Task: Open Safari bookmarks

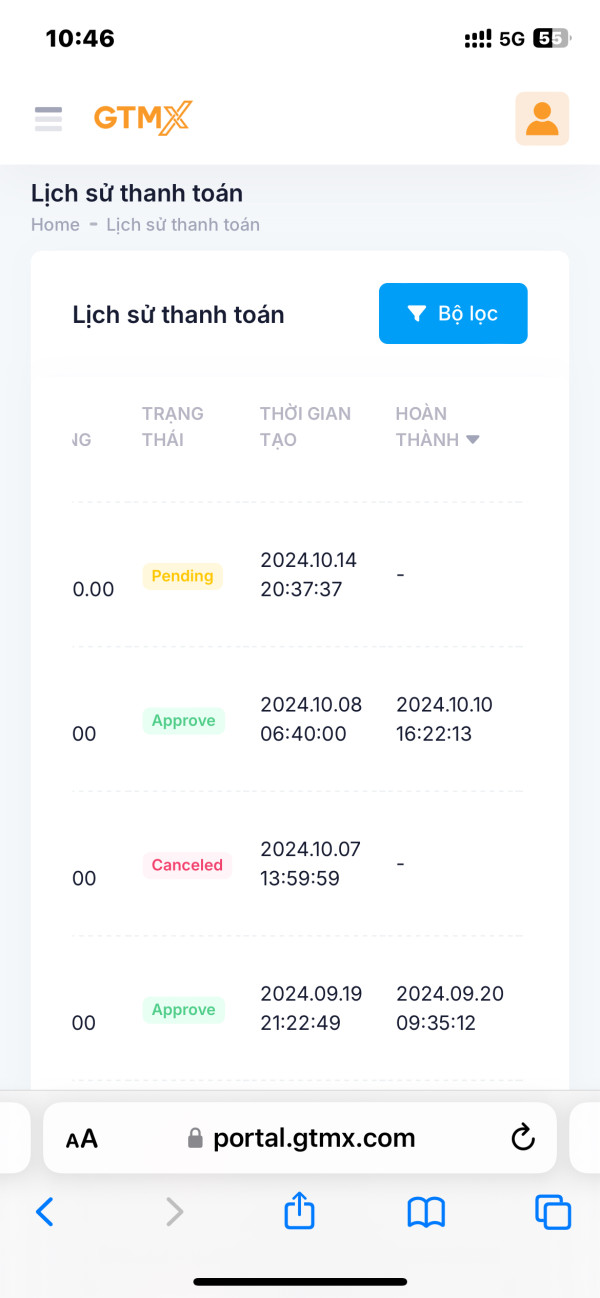Action: [426, 1212]
